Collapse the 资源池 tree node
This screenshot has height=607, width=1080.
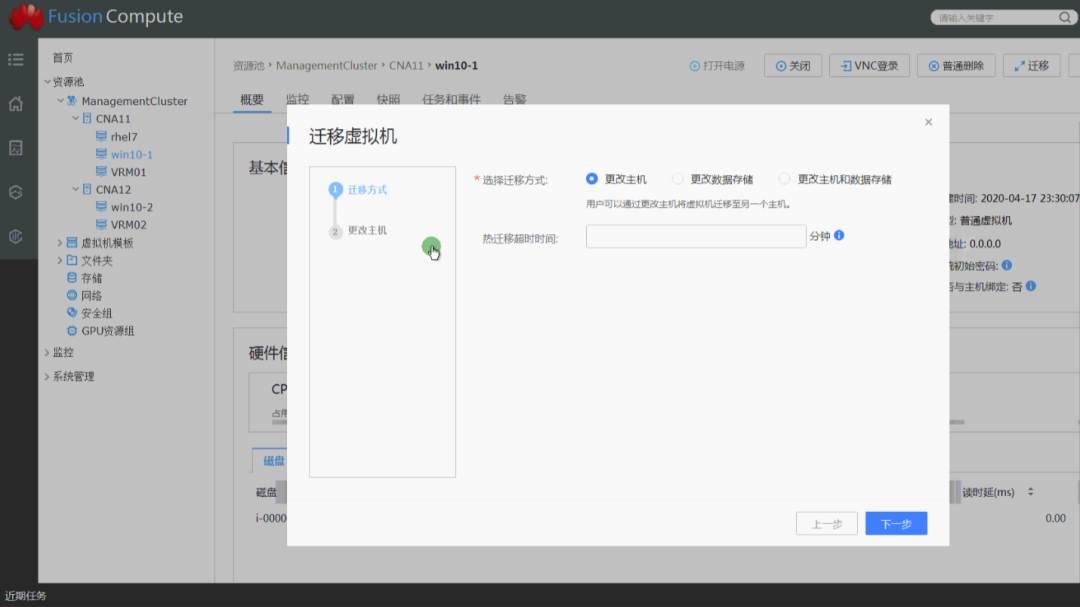pyautogui.click(x=47, y=81)
